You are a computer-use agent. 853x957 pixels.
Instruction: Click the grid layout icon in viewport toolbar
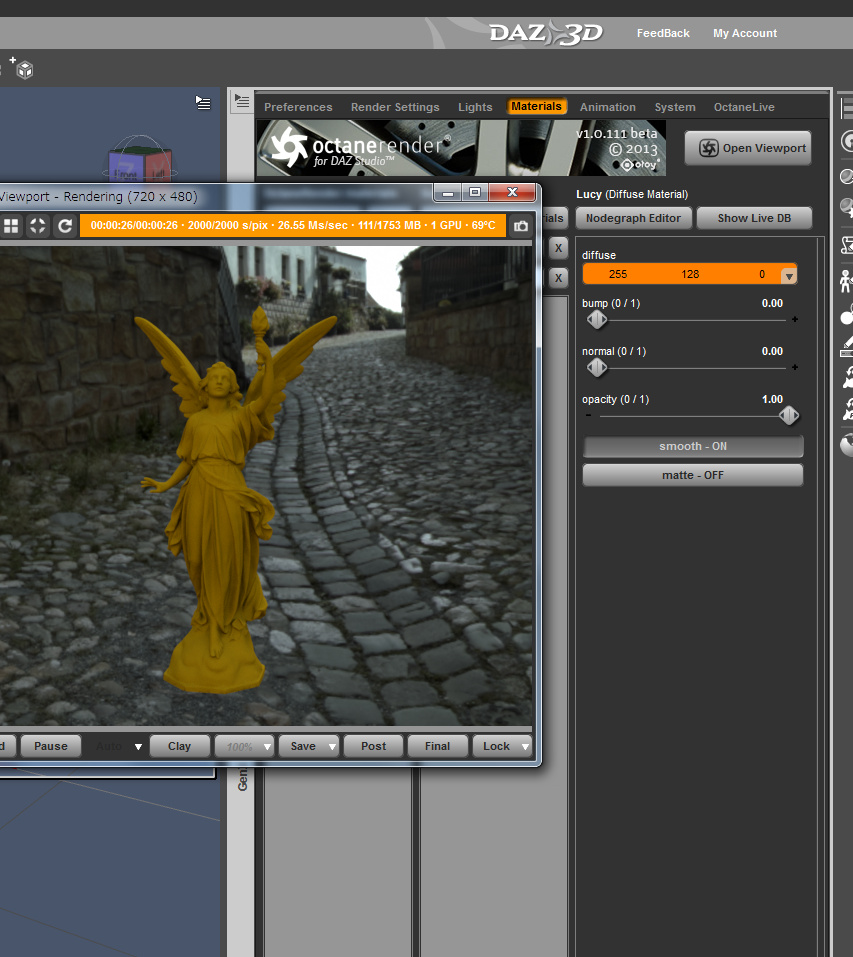point(11,226)
